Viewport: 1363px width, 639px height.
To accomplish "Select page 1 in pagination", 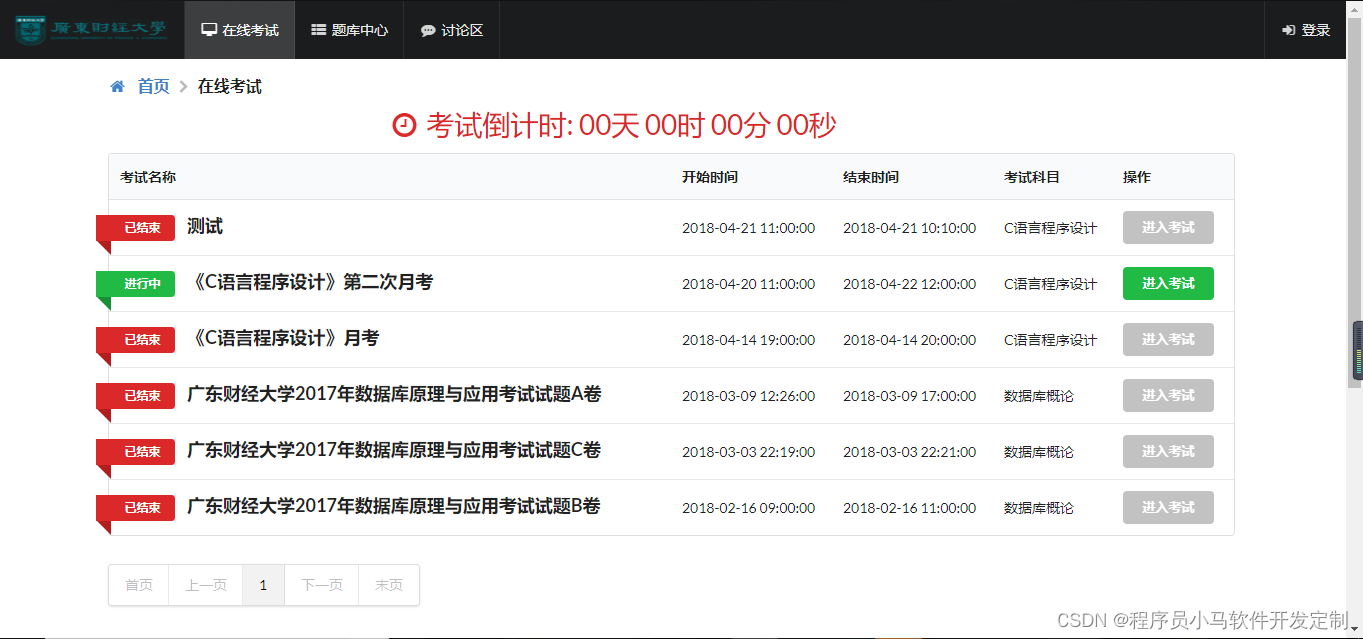I will click(263, 585).
